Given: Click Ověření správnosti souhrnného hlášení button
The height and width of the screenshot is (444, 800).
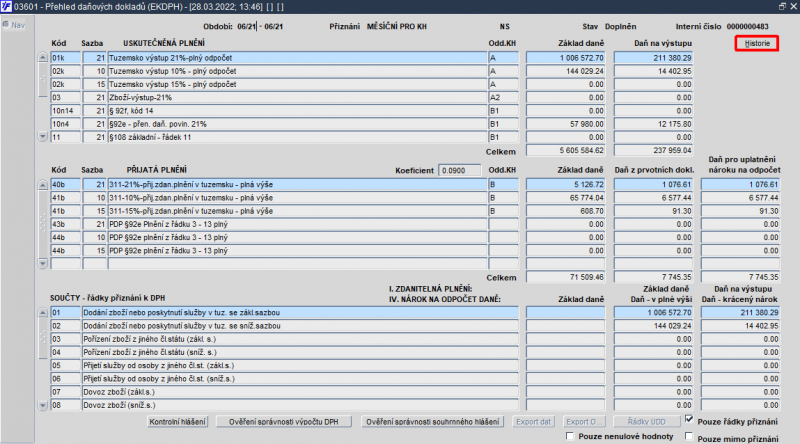Looking at the screenshot, I should click(x=433, y=422).
